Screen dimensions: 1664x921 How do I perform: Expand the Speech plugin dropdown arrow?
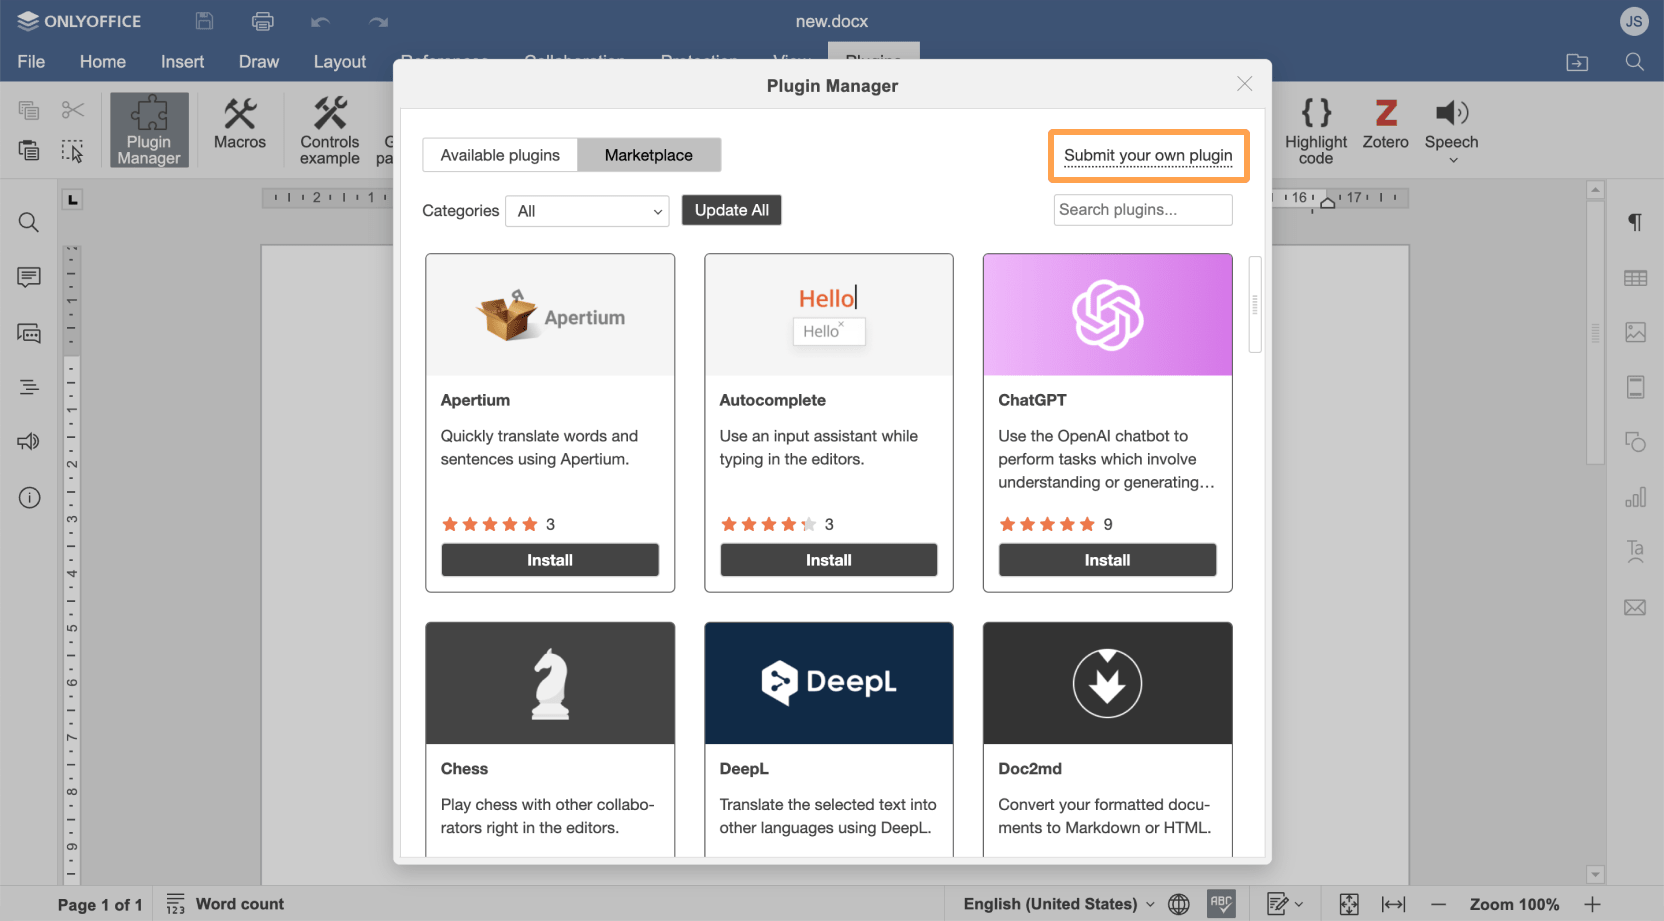(x=1453, y=161)
